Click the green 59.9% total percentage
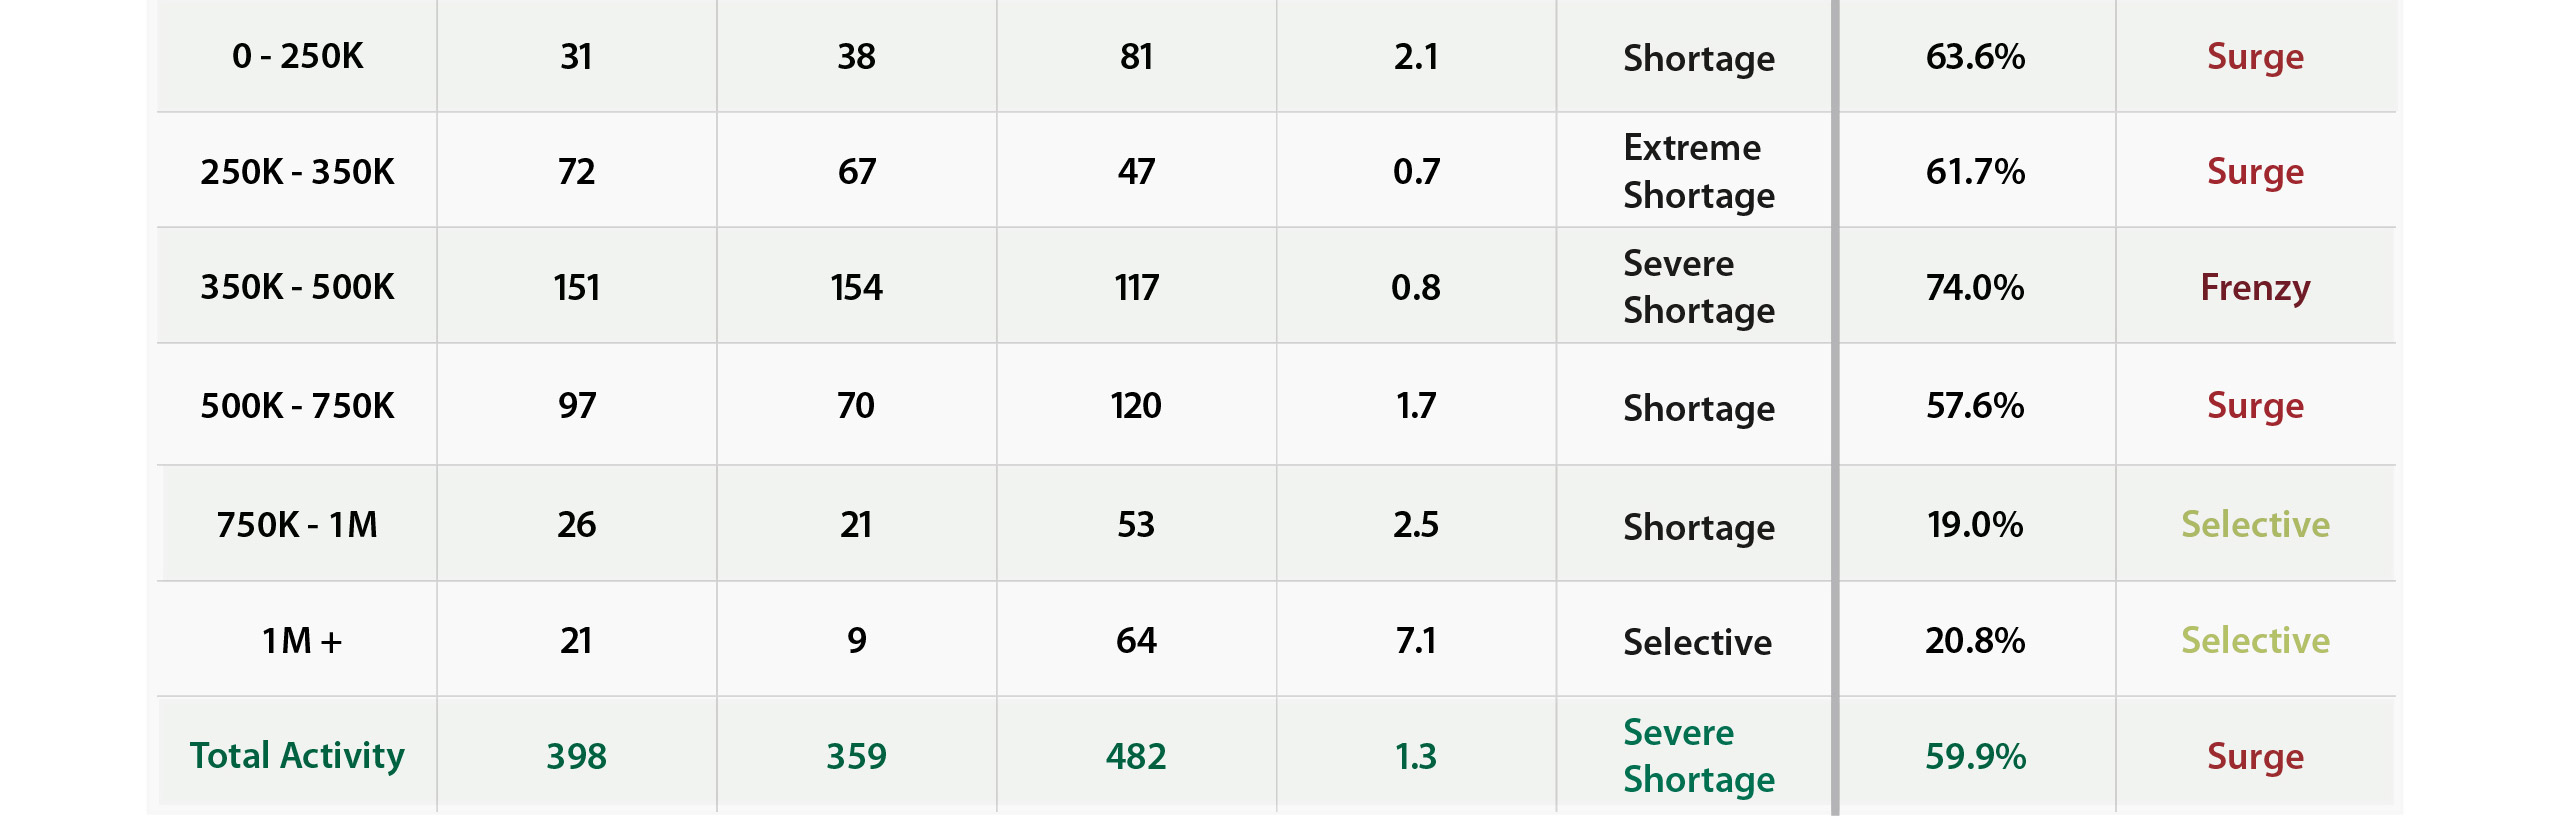The width and height of the screenshot is (2550, 816). (x=1975, y=756)
